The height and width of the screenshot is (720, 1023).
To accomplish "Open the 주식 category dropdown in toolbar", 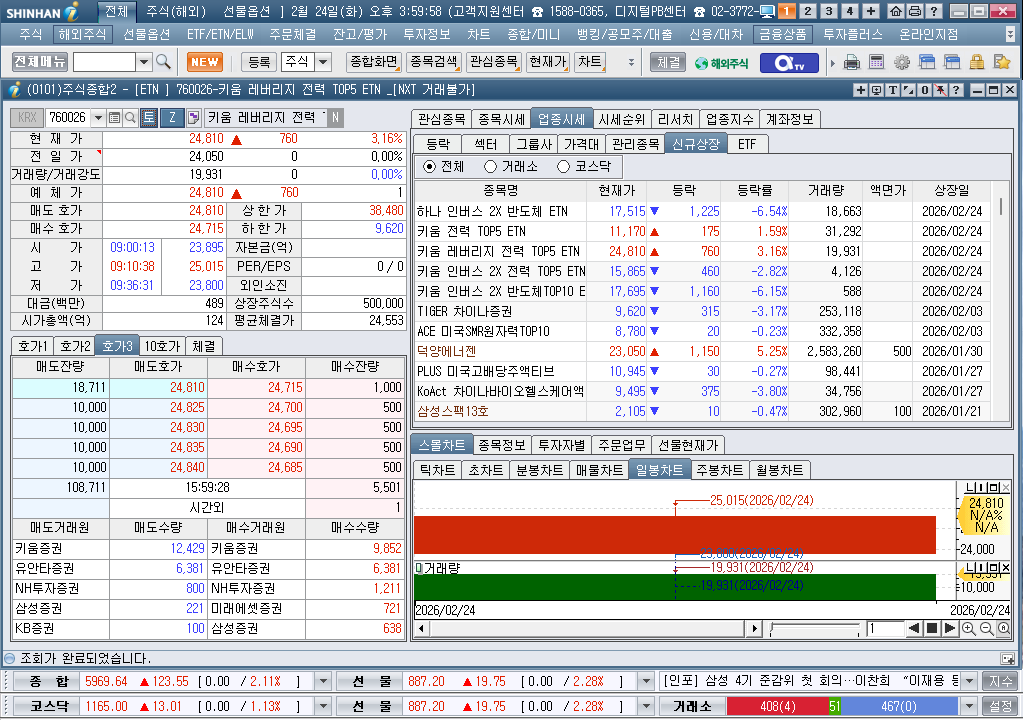I will click(x=324, y=62).
